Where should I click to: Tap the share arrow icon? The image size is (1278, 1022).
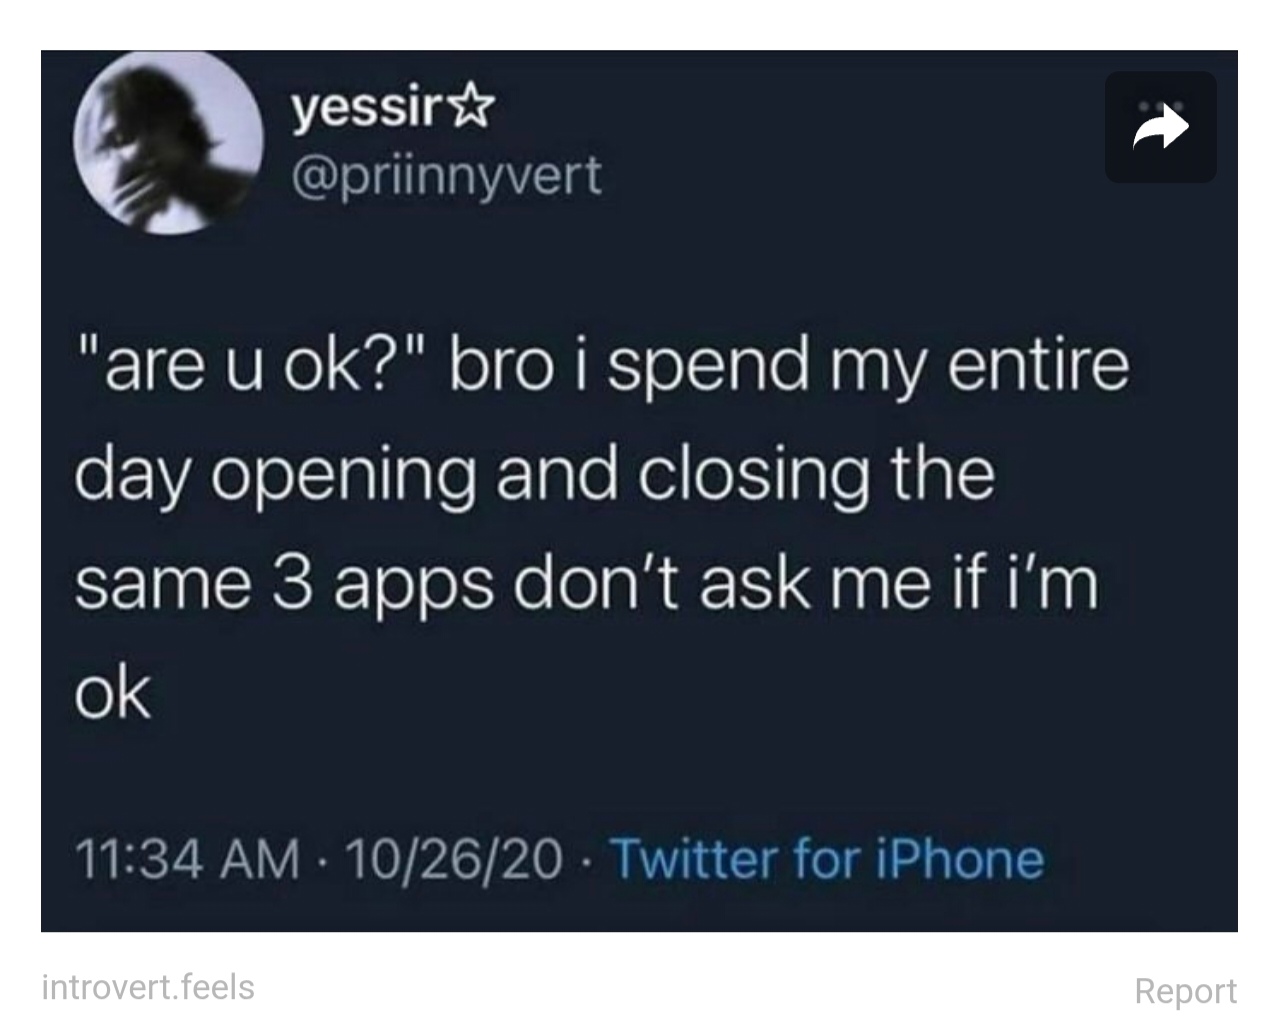[1161, 129]
